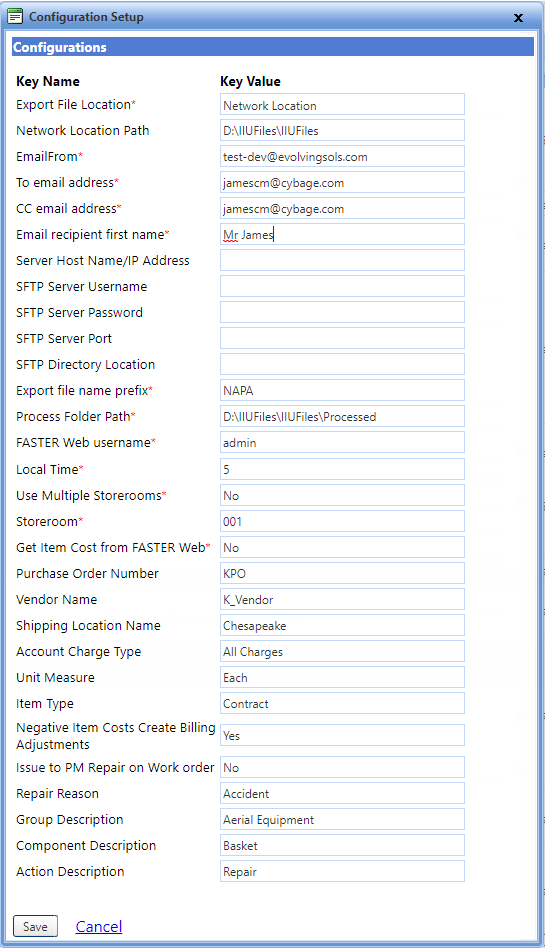The image size is (545, 948).
Task: Click the Process Folder Path field
Action: click(342, 416)
